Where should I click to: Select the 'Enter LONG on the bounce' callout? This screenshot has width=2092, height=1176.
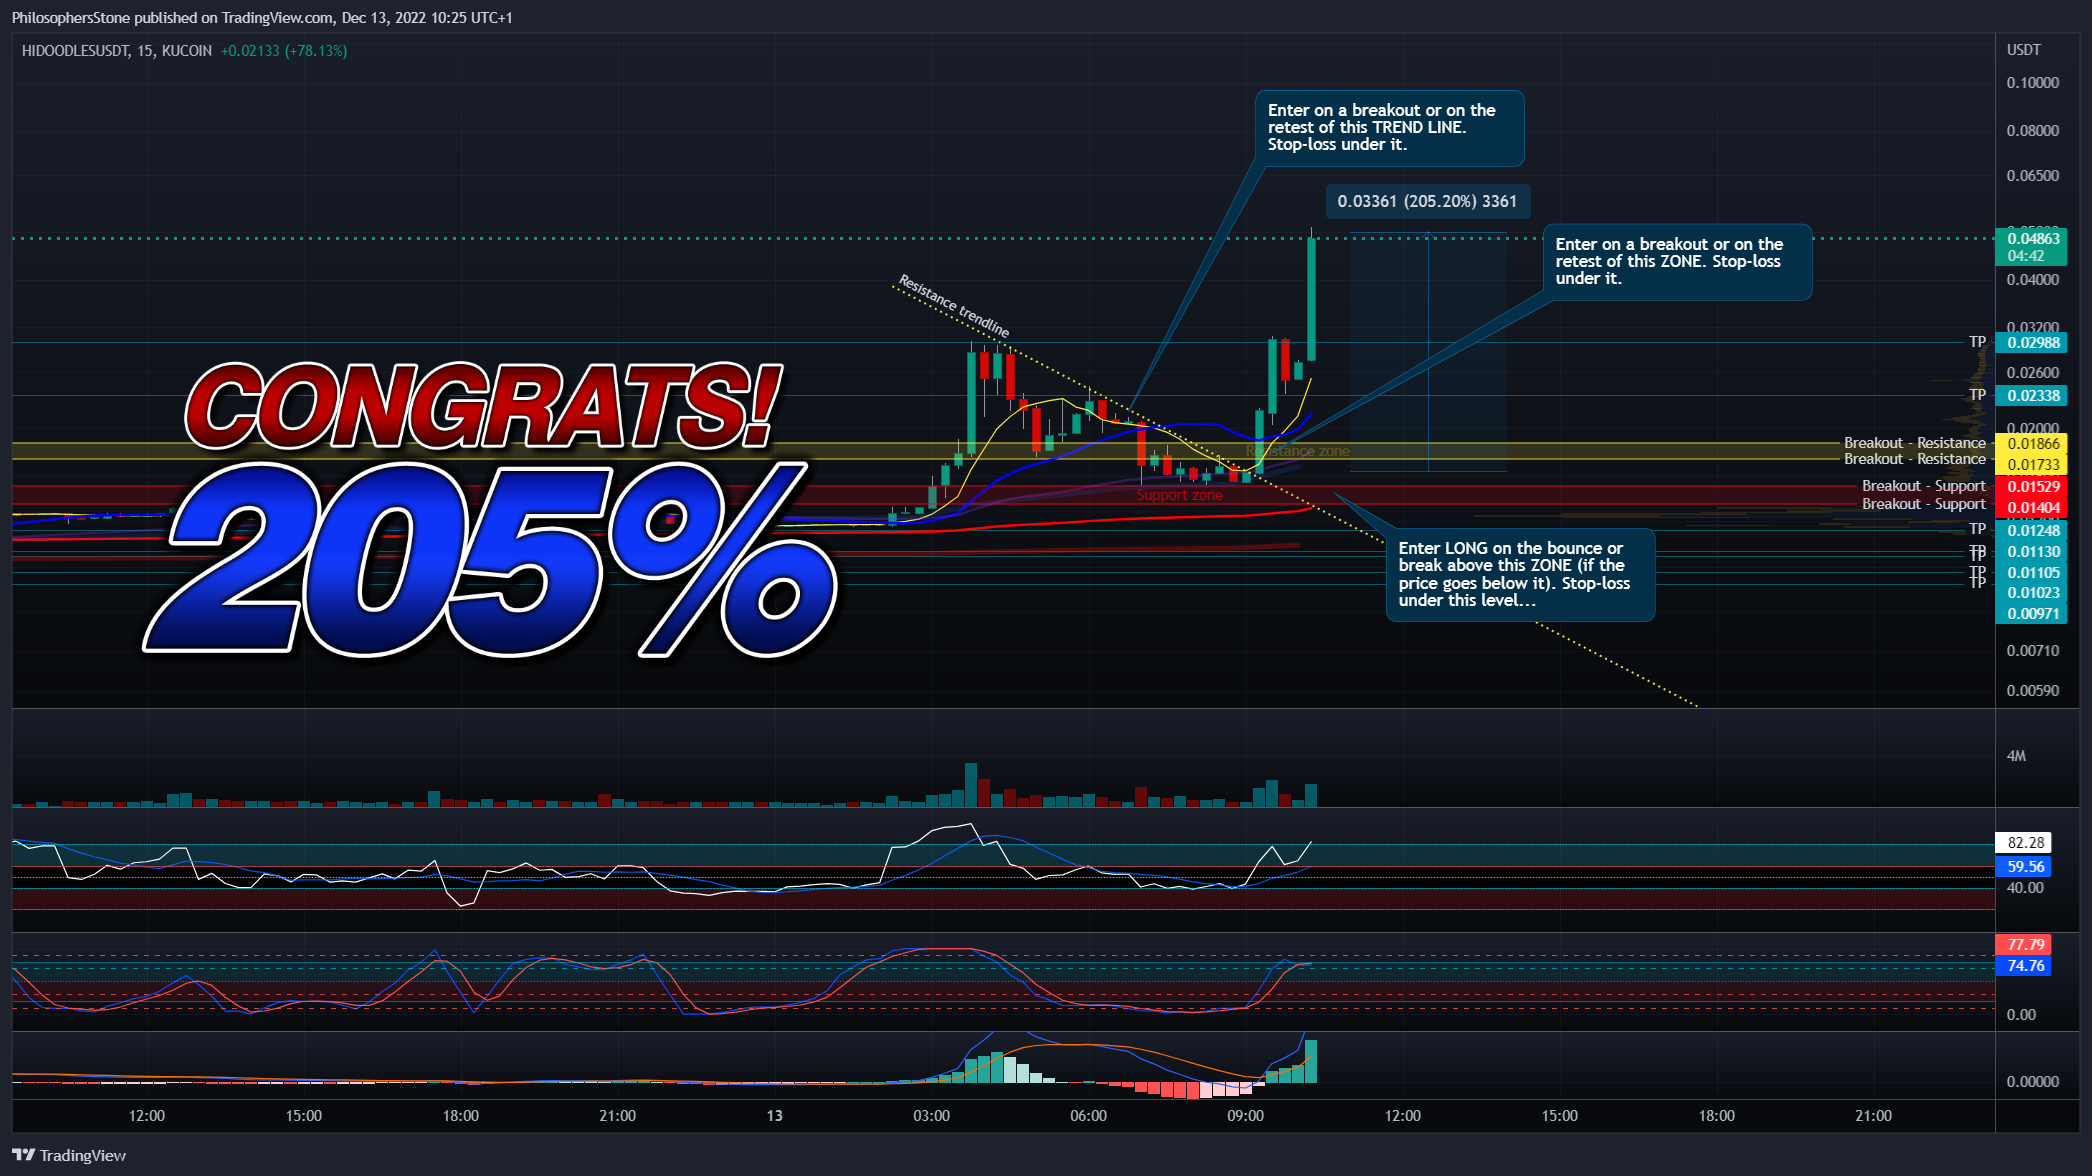click(1520, 575)
